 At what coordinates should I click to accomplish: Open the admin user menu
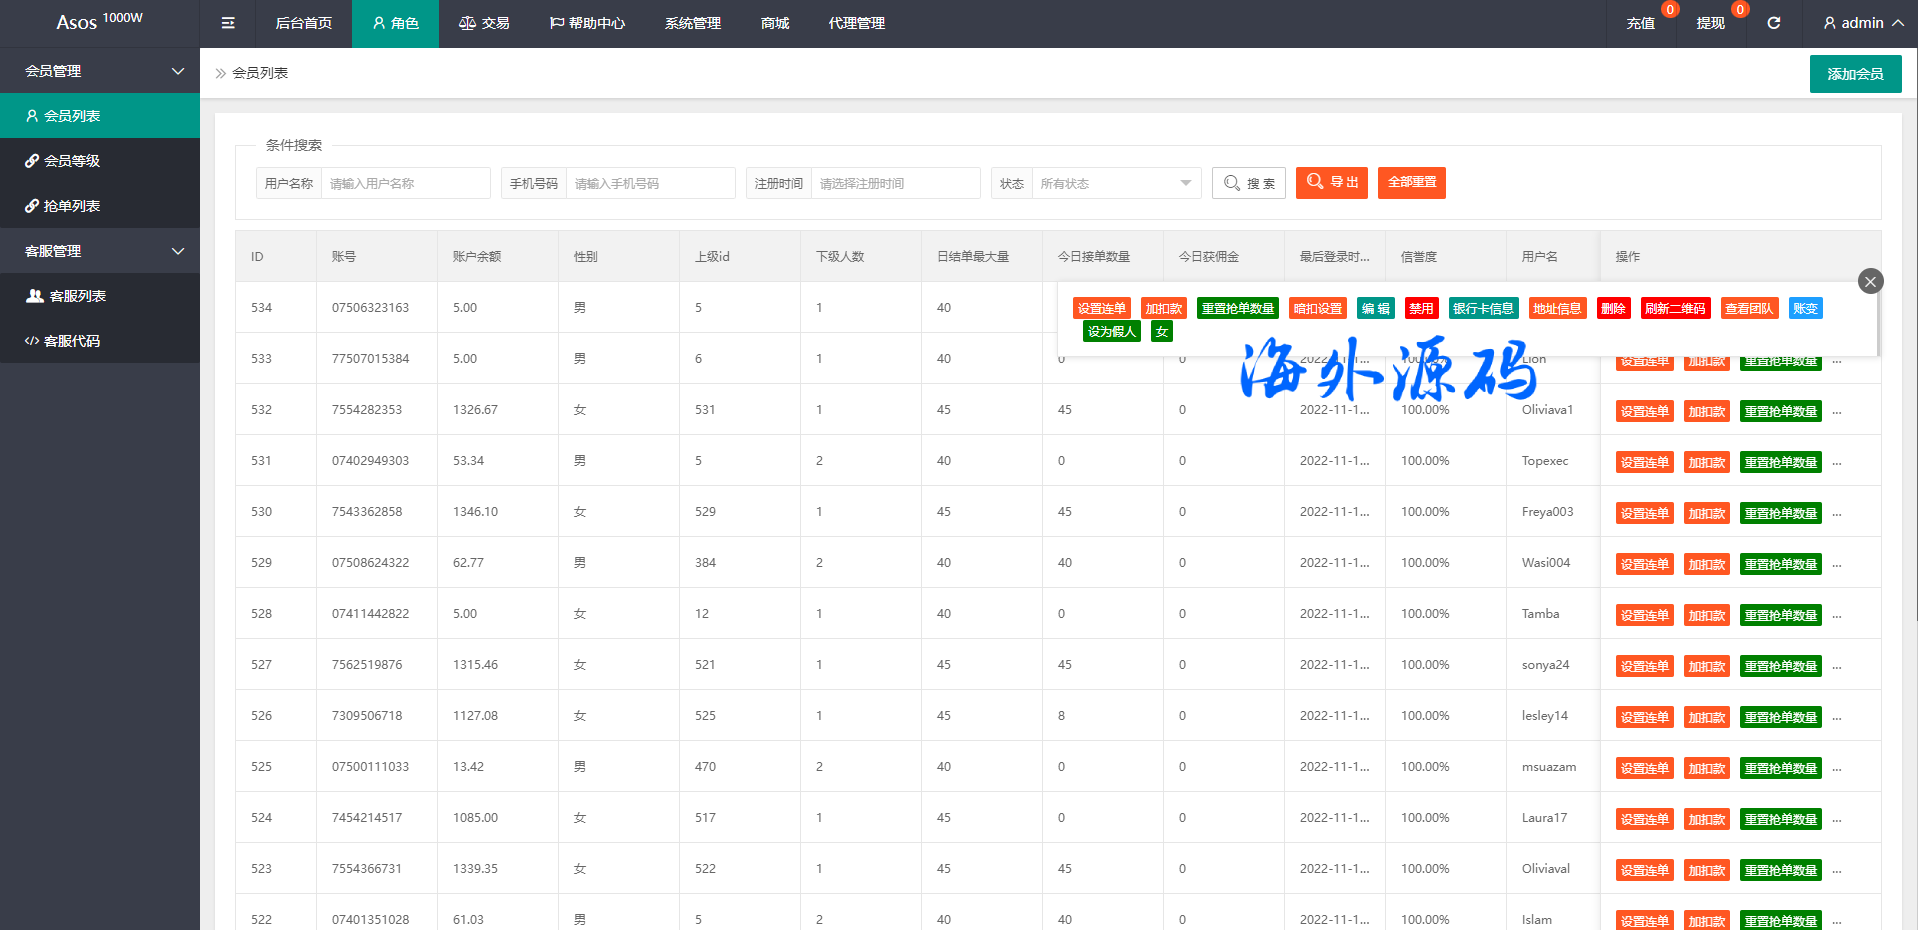click(1862, 23)
